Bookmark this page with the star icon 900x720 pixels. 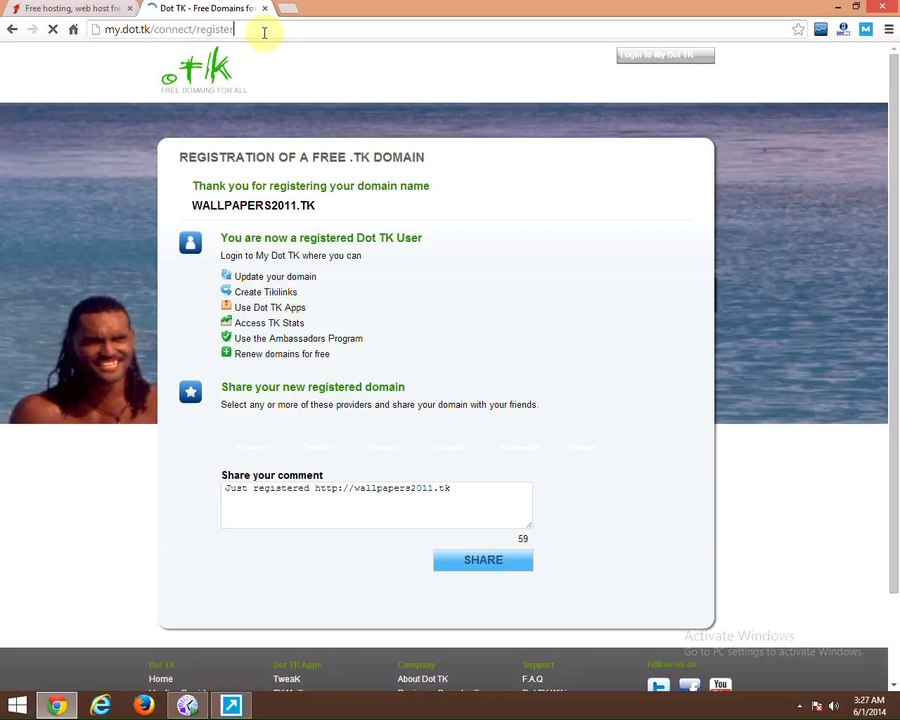click(x=798, y=29)
